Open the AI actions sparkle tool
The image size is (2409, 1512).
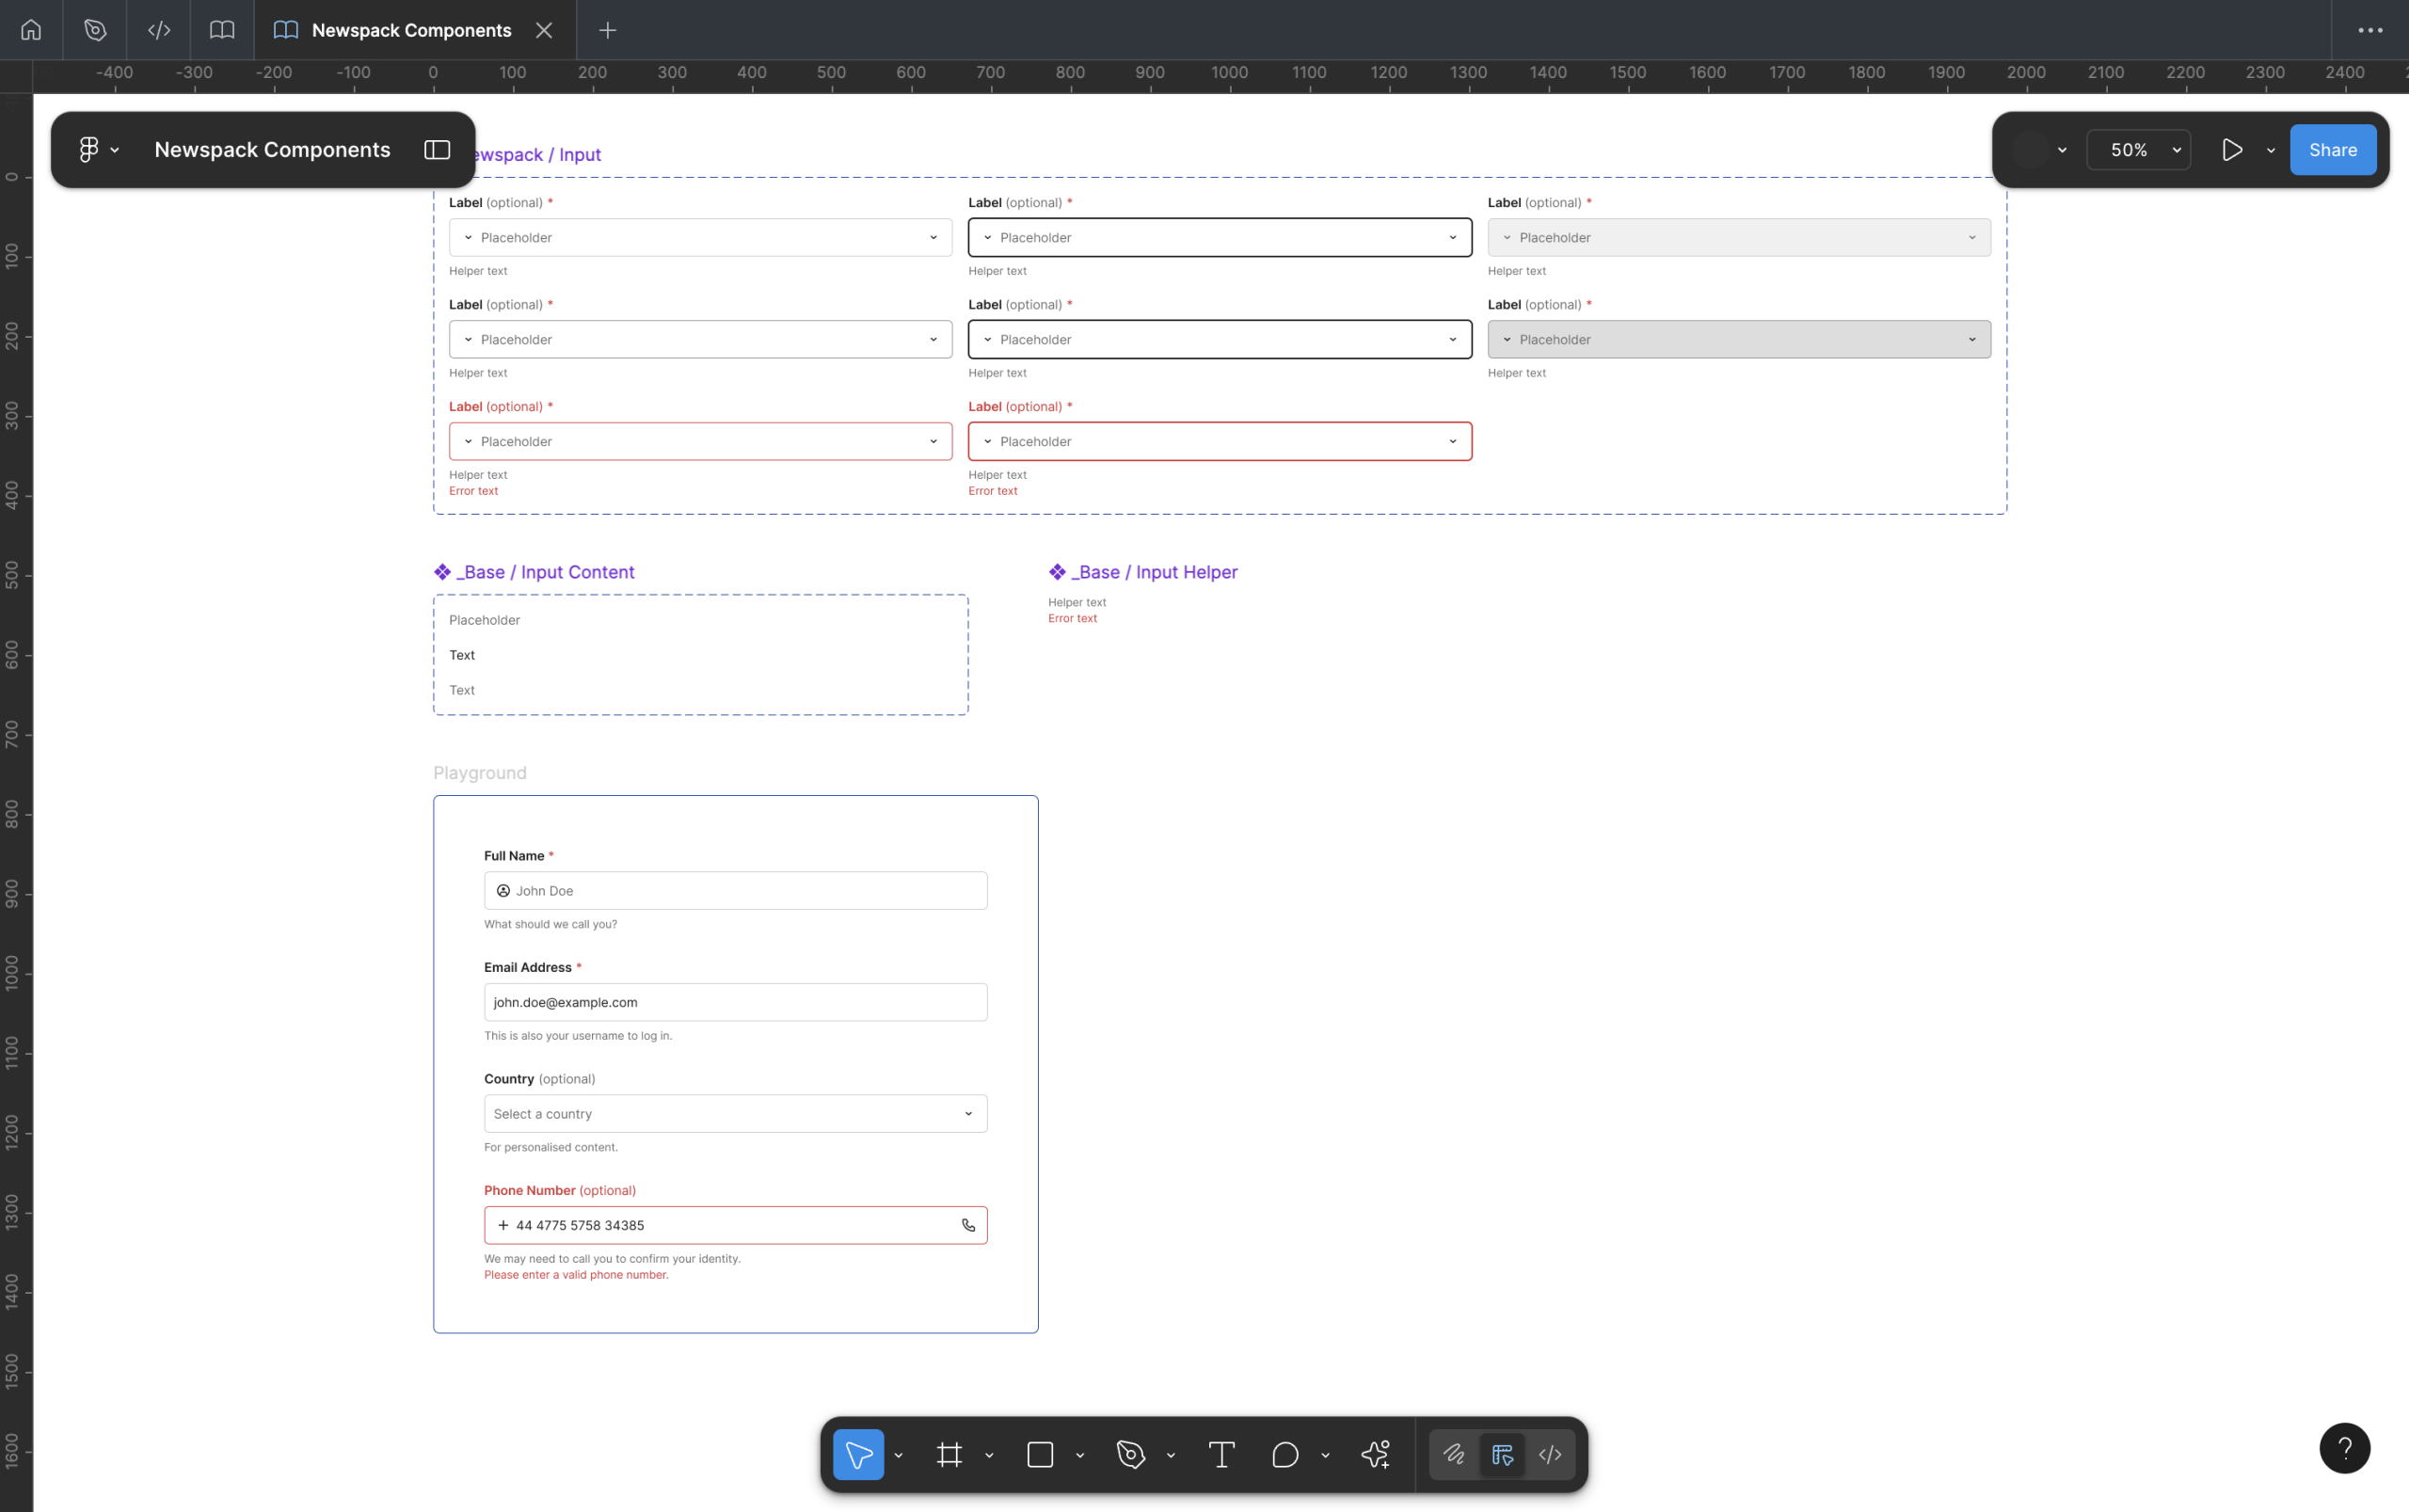(x=1375, y=1454)
